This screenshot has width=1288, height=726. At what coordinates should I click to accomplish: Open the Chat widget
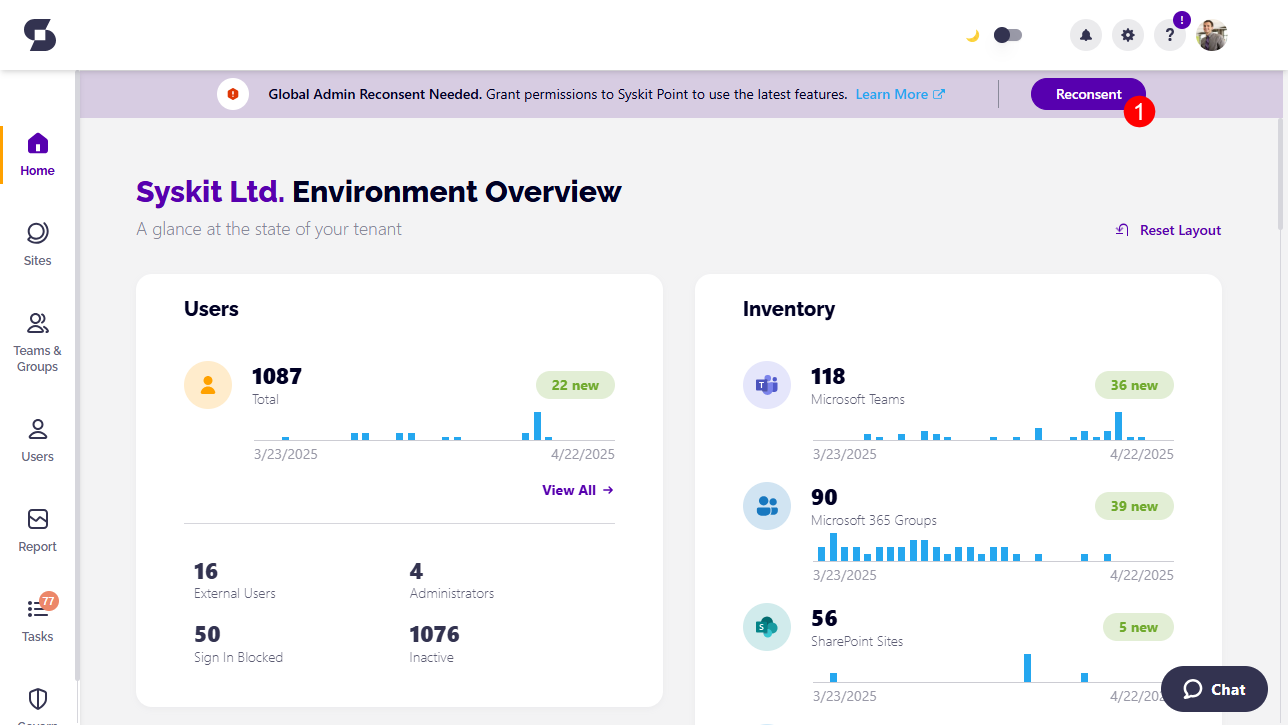[x=1214, y=689]
